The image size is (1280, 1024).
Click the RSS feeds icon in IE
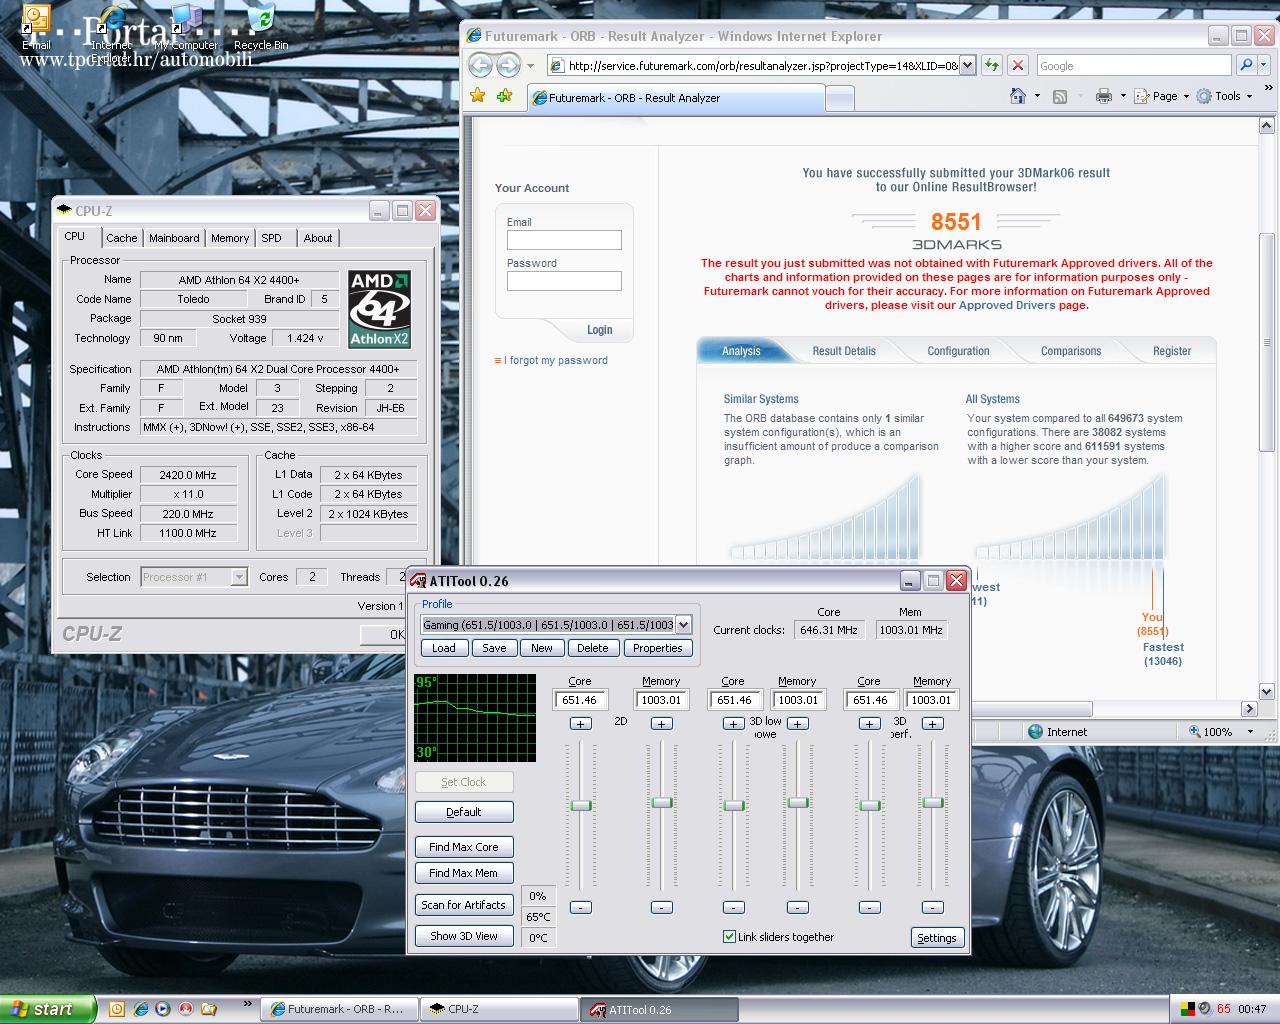1060,97
